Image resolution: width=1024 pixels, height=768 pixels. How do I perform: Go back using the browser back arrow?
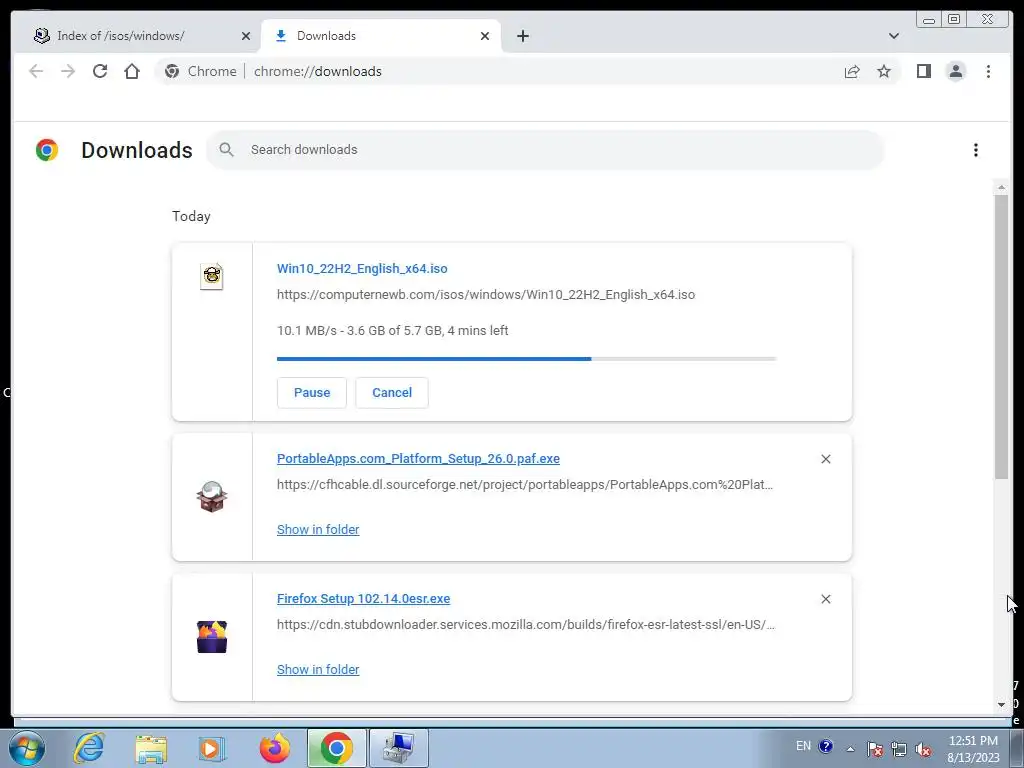pos(36,71)
